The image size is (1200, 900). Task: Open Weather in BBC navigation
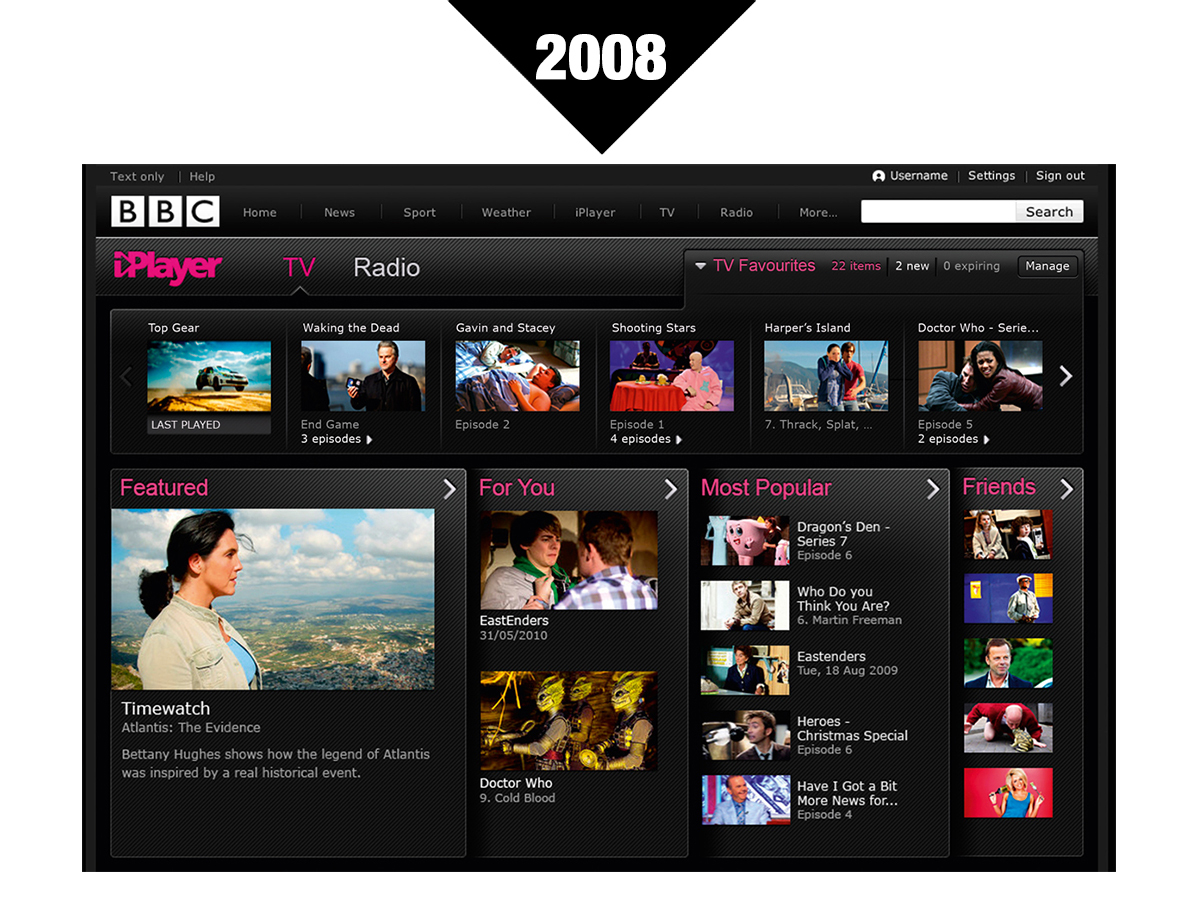tap(506, 212)
